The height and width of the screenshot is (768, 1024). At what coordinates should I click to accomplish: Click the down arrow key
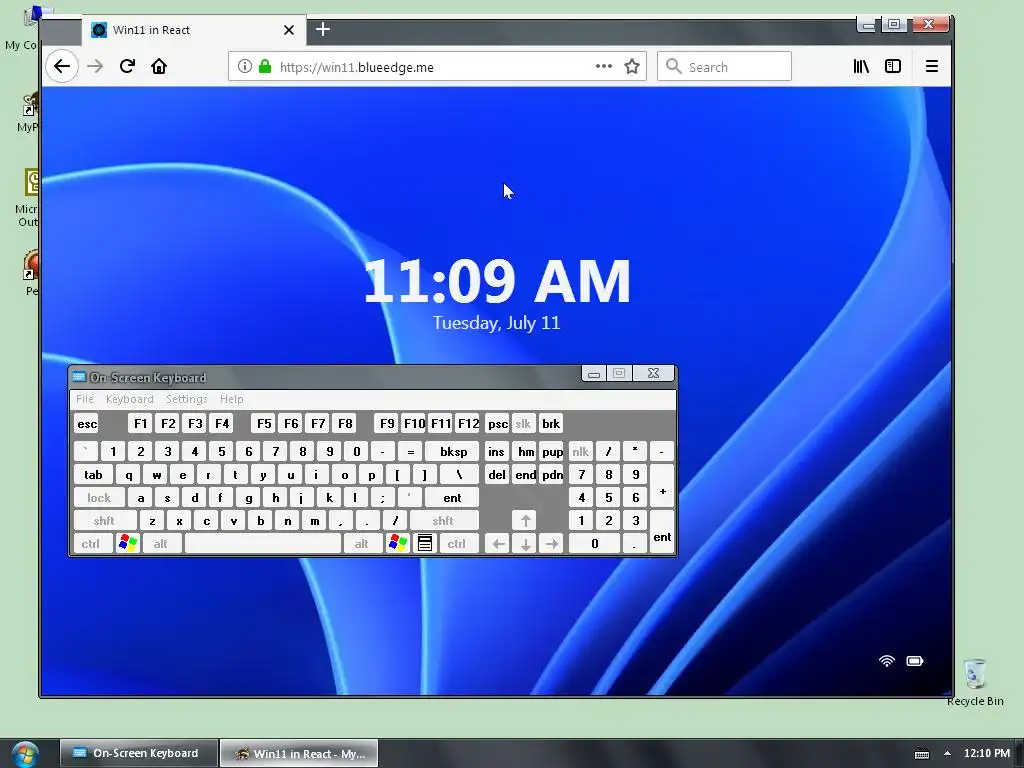(525, 544)
